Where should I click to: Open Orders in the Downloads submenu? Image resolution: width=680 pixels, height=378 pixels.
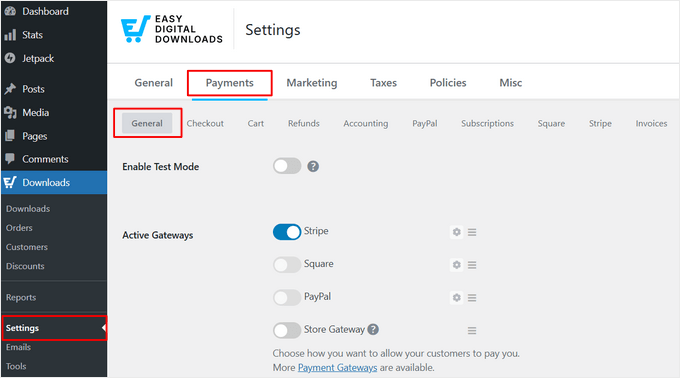pos(19,228)
